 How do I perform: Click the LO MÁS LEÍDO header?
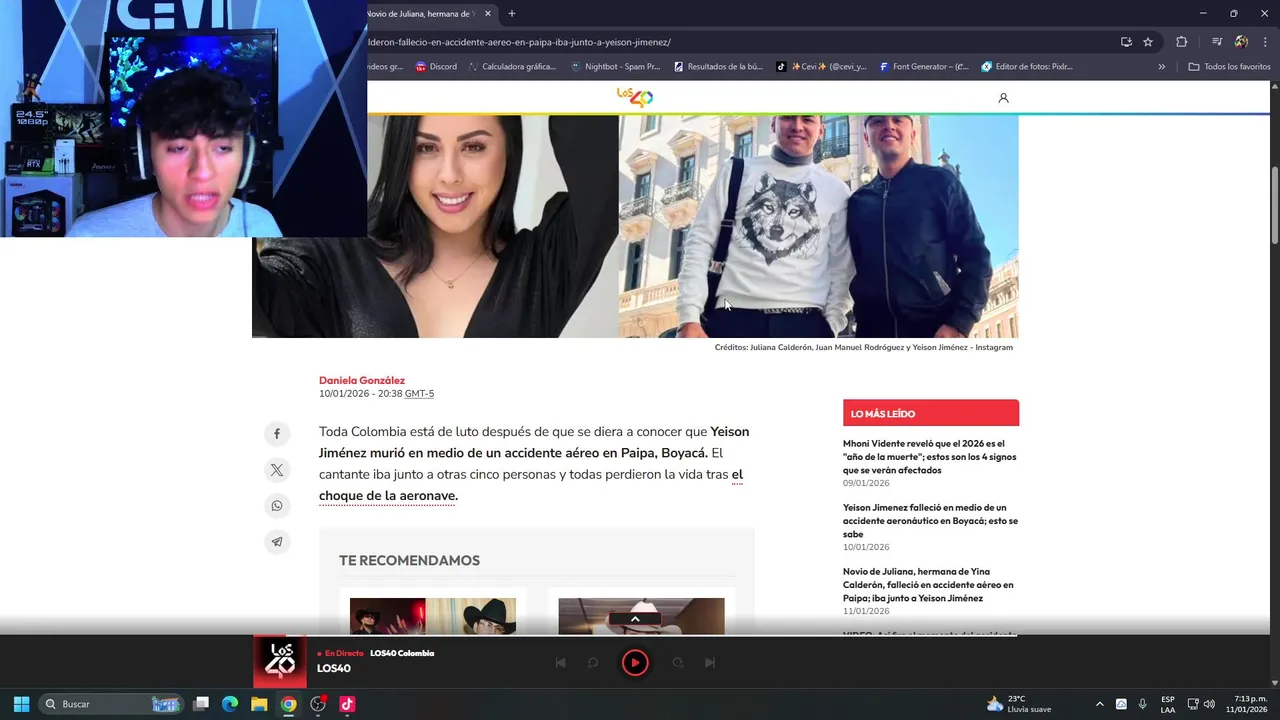click(x=931, y=413)
